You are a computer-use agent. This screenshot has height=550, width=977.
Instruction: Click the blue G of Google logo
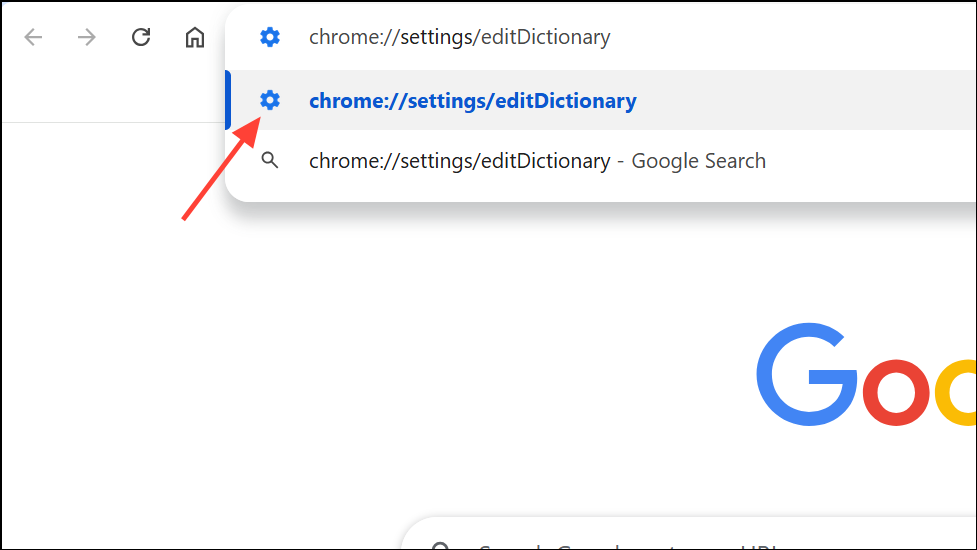(x=806, y=374)
